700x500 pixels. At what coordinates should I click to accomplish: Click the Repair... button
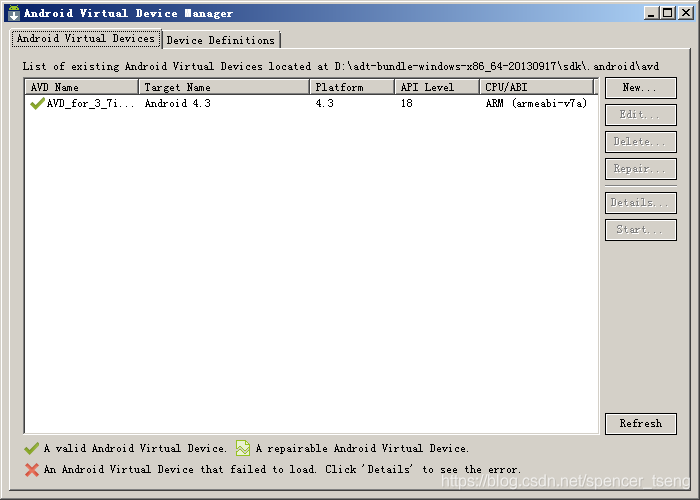[x=641, y=169]
